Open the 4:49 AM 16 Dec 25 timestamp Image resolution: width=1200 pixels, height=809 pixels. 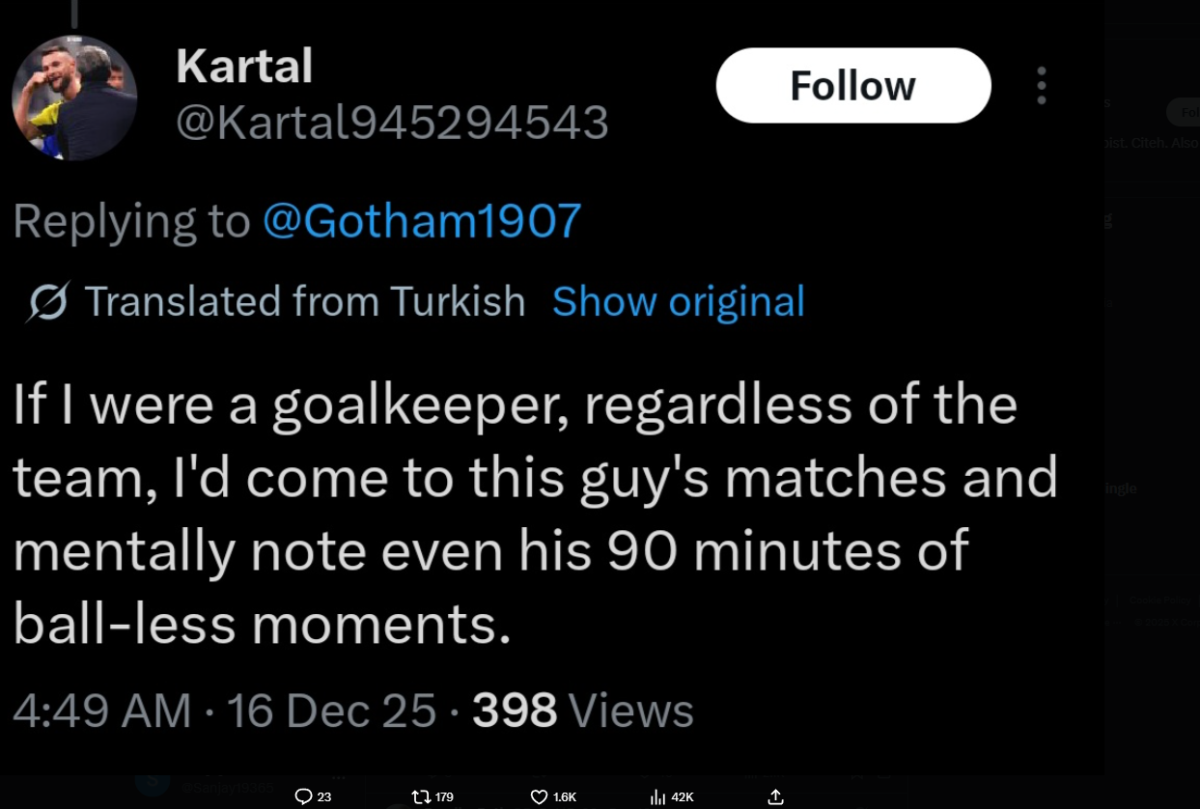point(225,711)
